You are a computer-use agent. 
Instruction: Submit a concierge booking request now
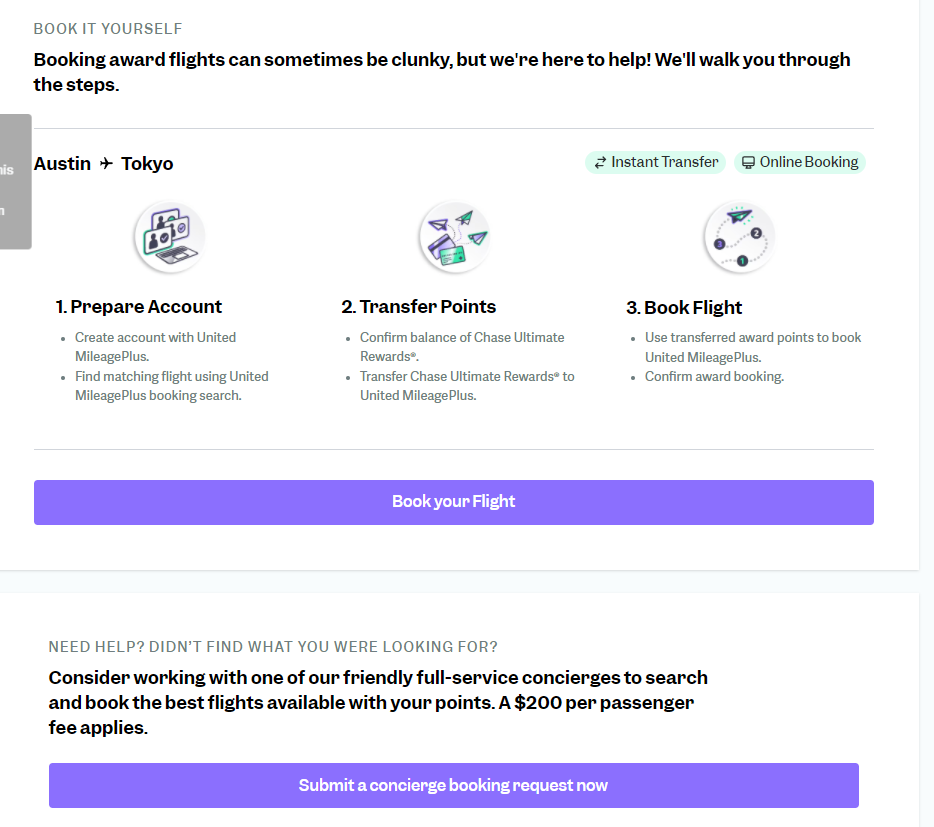click(453, 785)
